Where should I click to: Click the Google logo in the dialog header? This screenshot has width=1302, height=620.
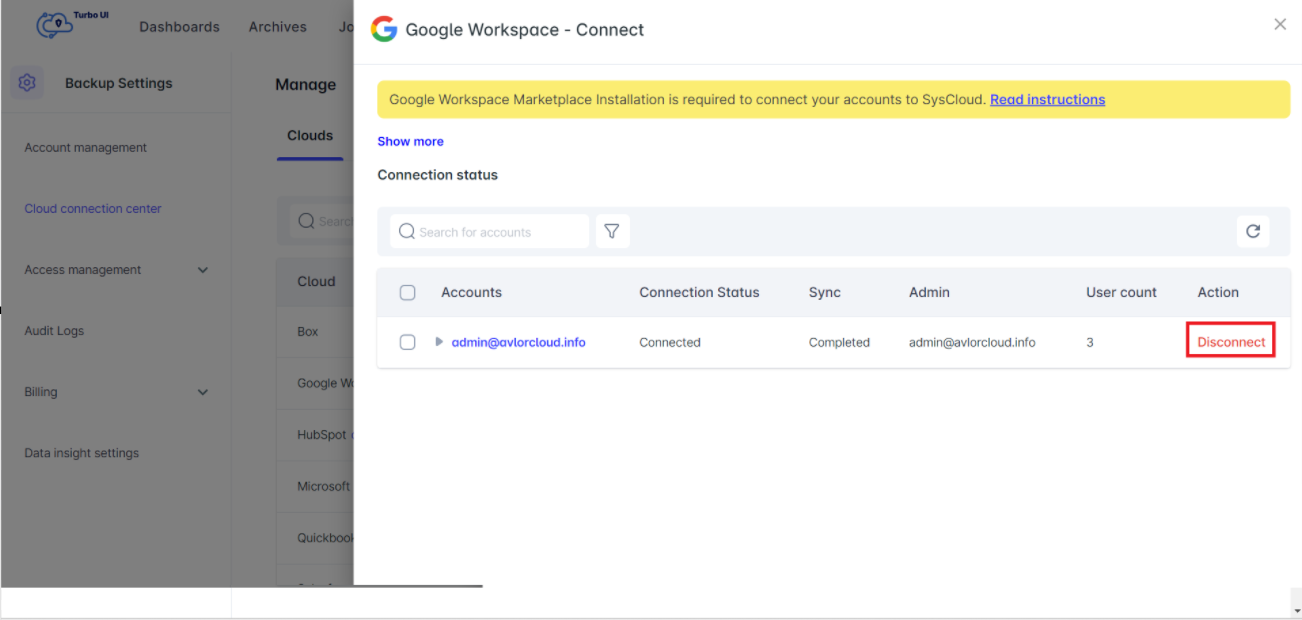pos(384,29)
